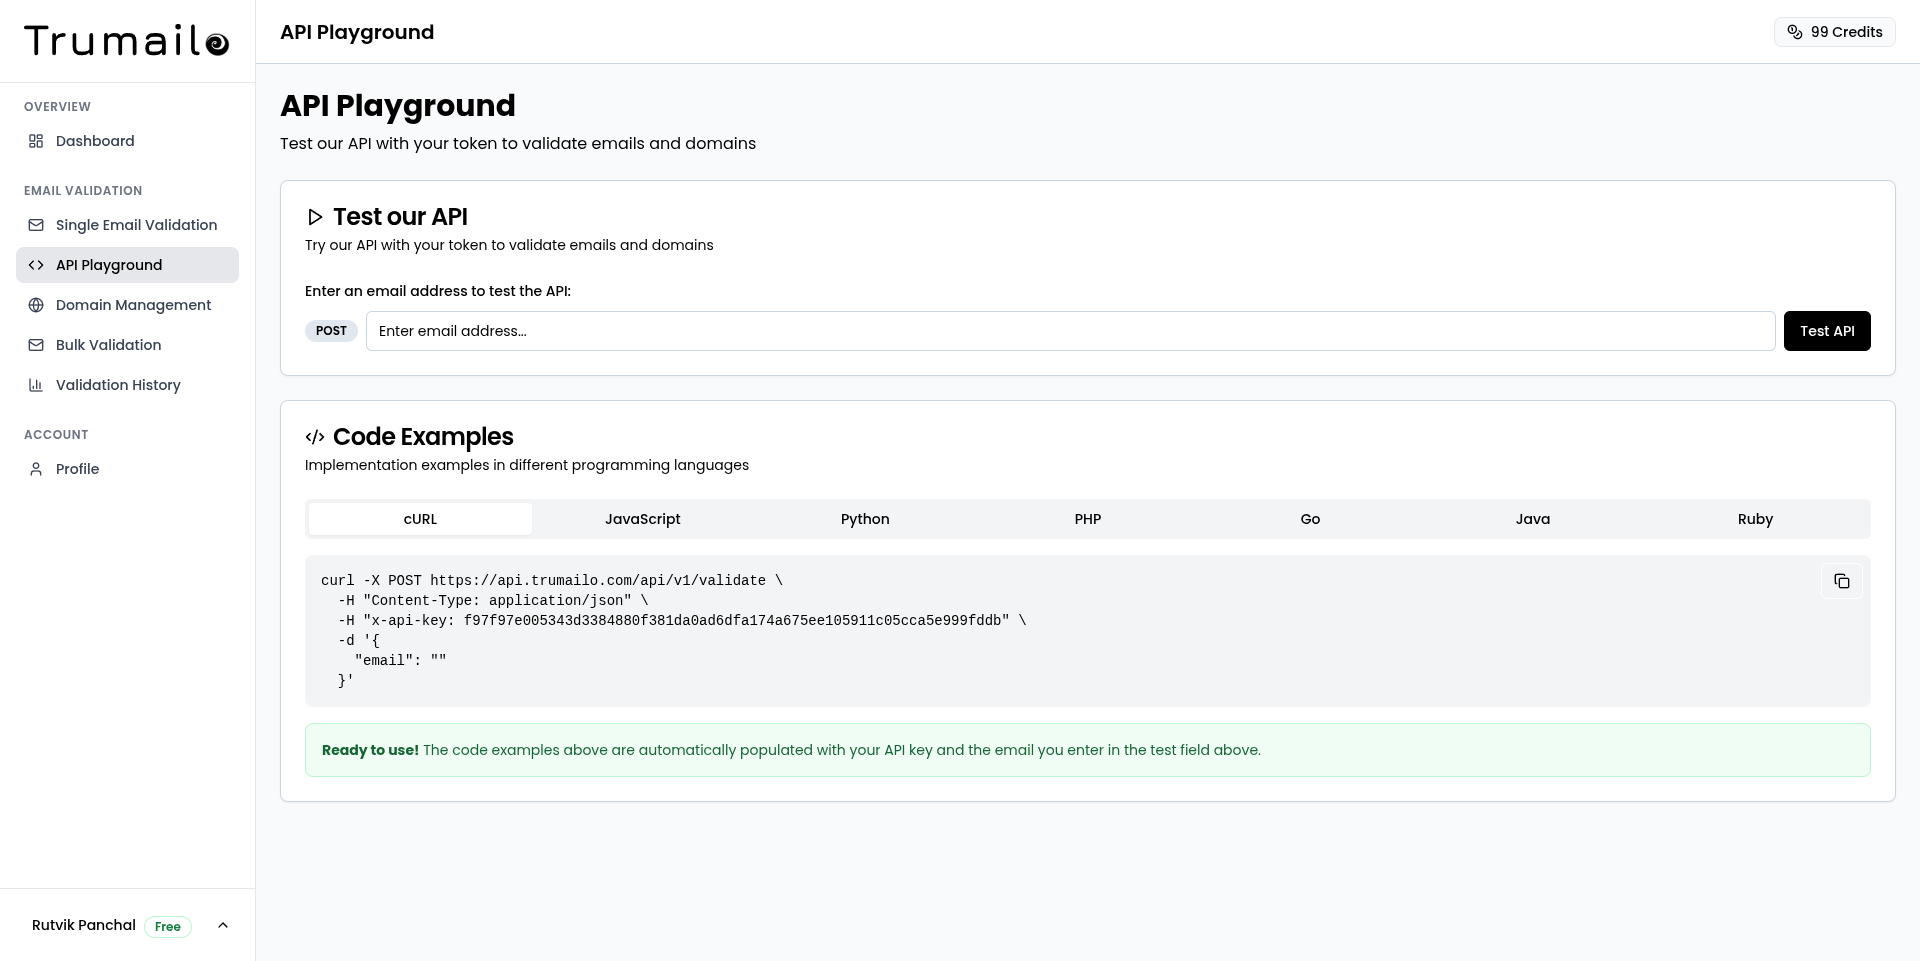
Task: Click the Bulk Validation envelope icon
Action: pyautogui.click(x=36, y=345)
